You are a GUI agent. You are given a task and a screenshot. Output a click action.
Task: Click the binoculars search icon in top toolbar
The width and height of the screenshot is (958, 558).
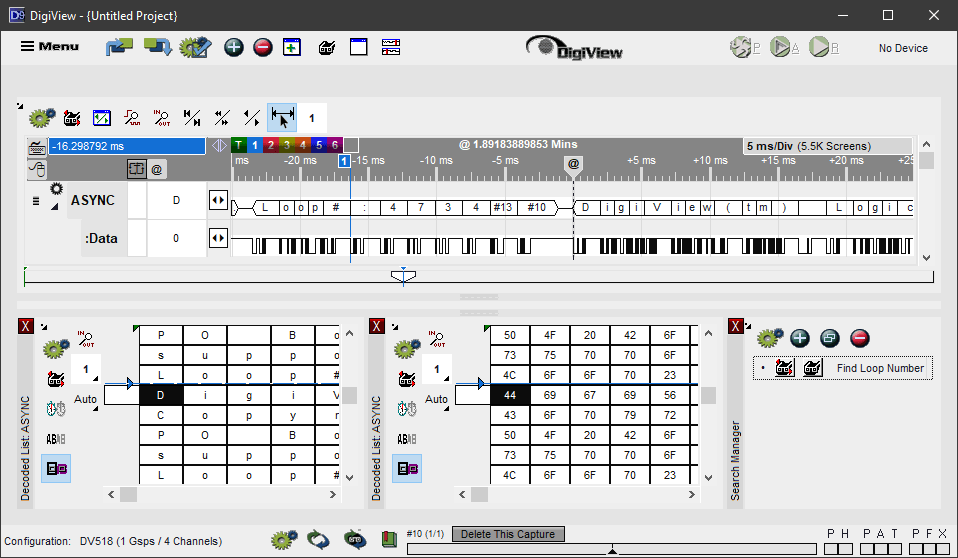326,47
